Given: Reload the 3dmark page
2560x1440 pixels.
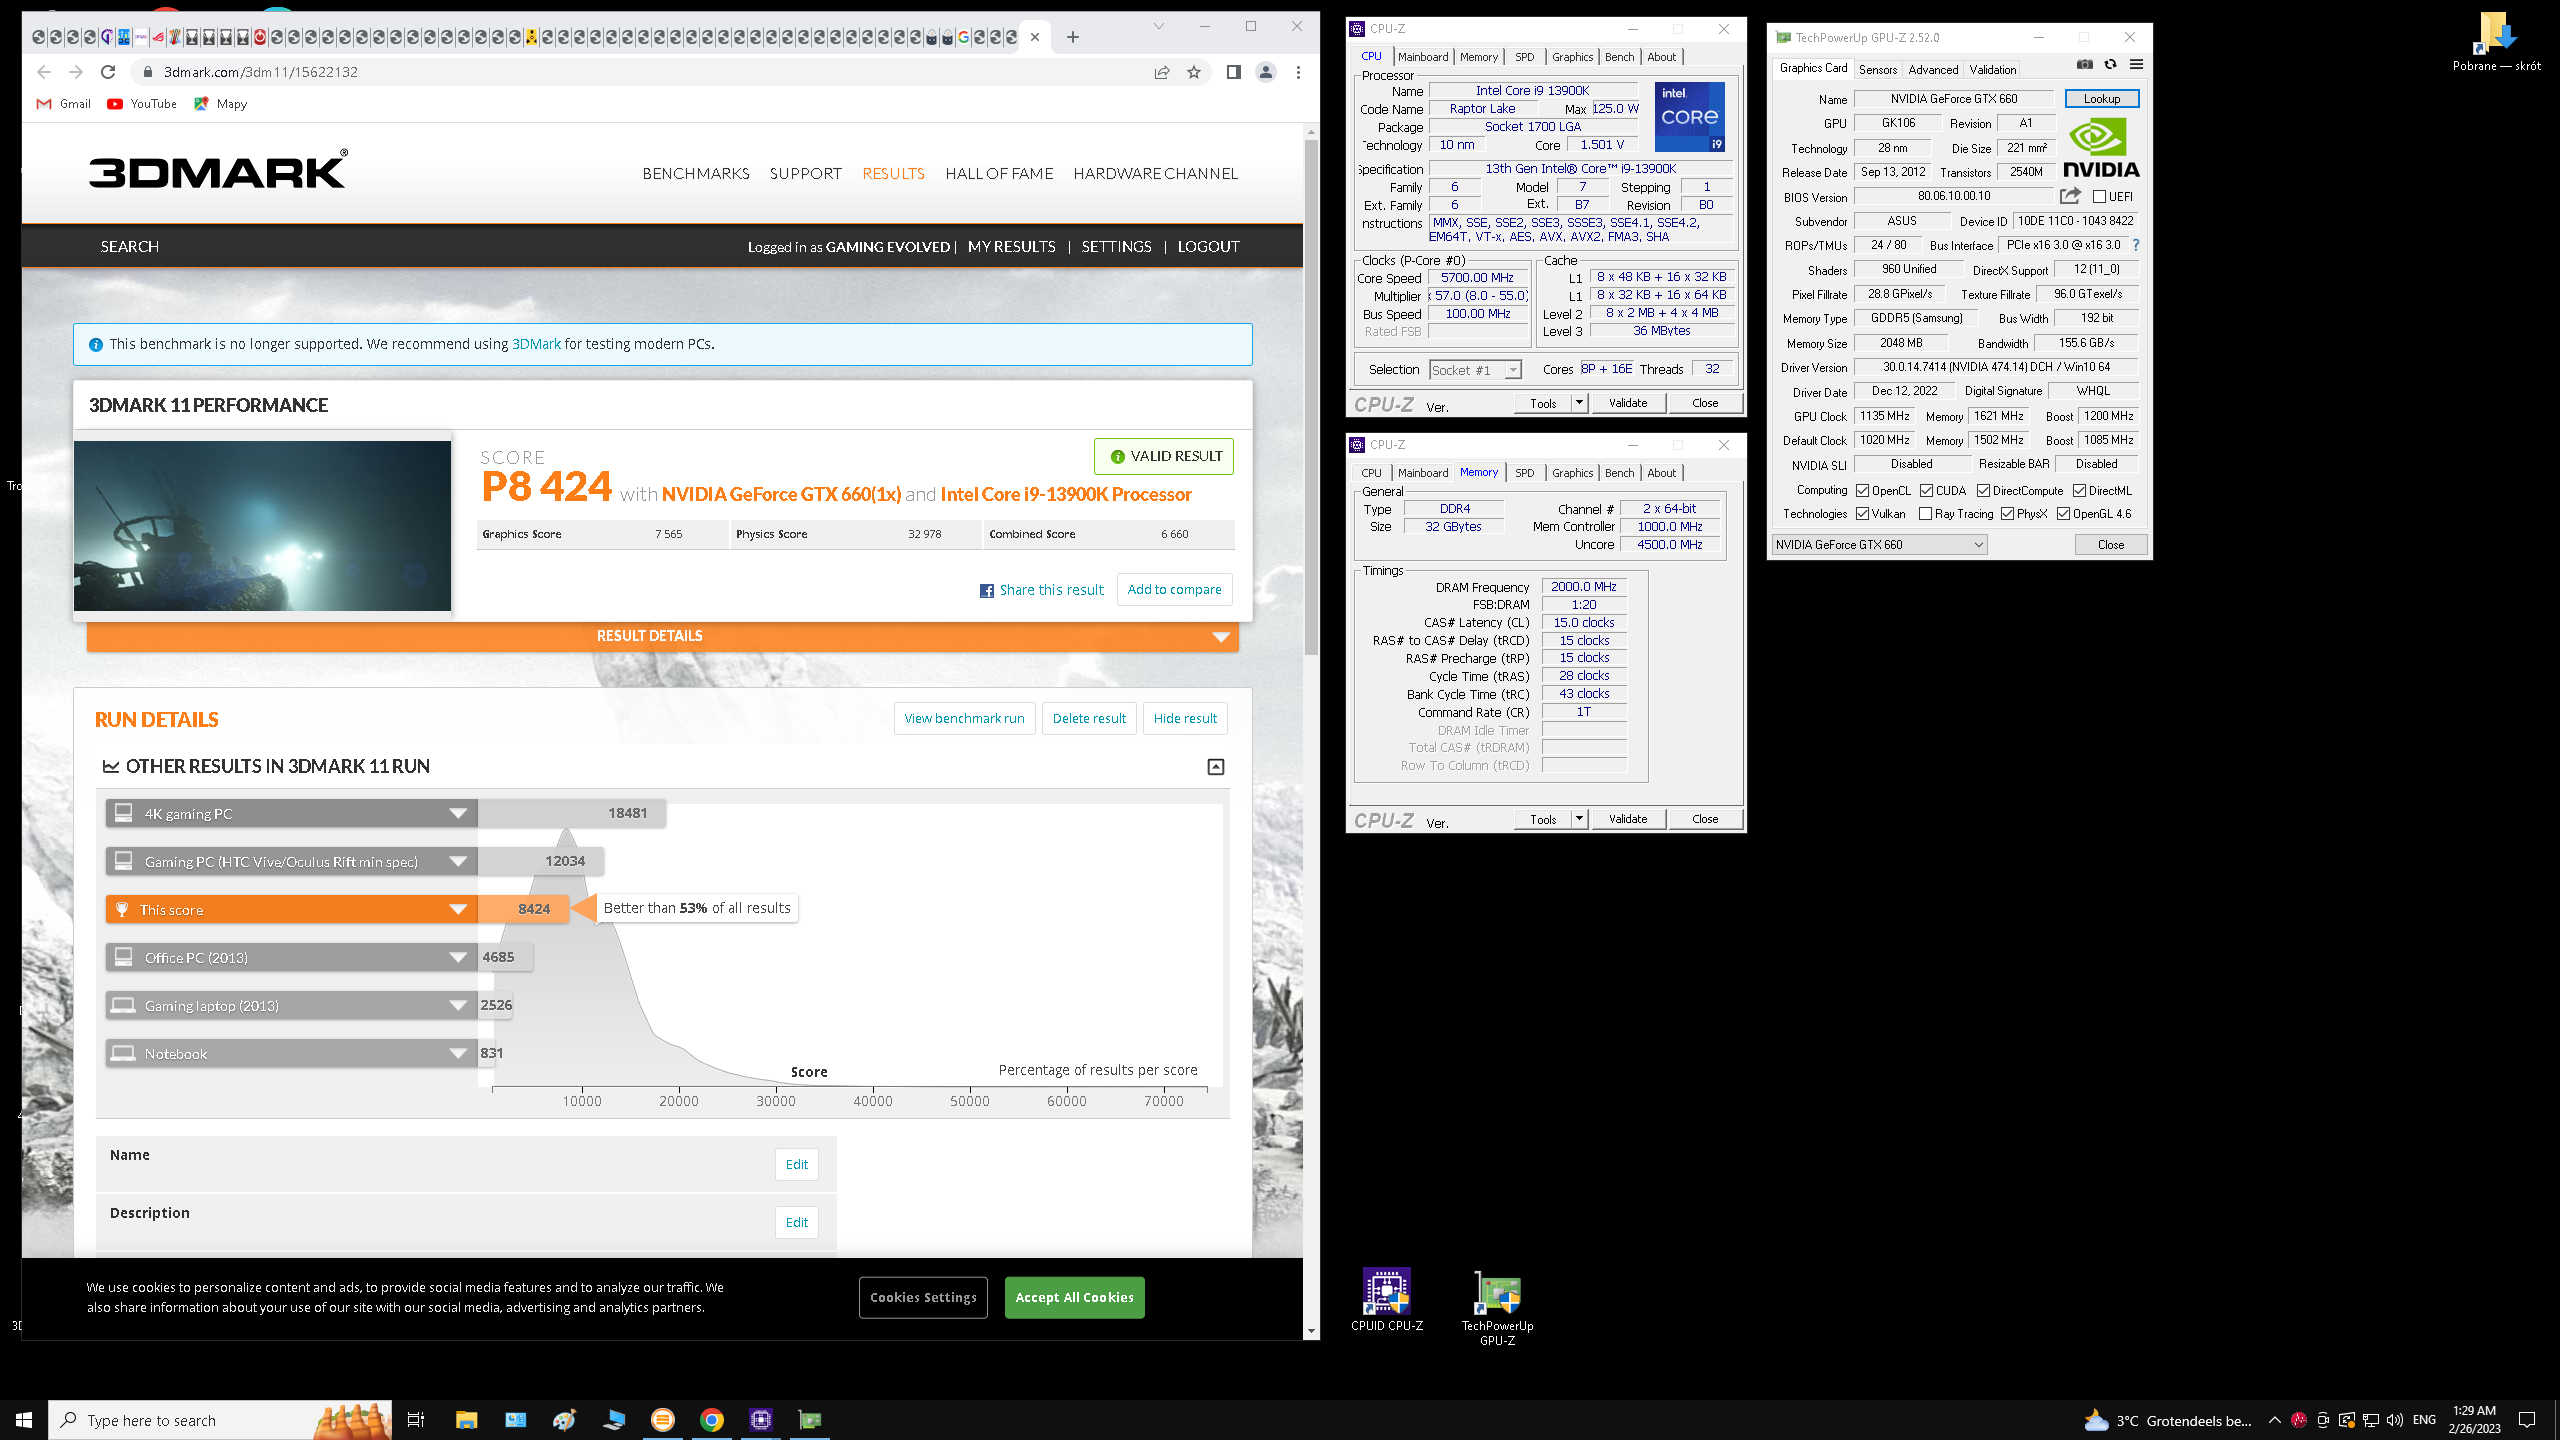Looking at the screenshot, I should [x=108, y=72].
